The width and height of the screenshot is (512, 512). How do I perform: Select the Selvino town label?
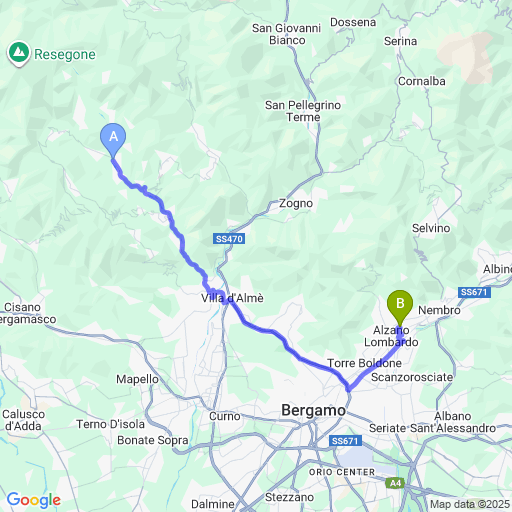point(431,228)
